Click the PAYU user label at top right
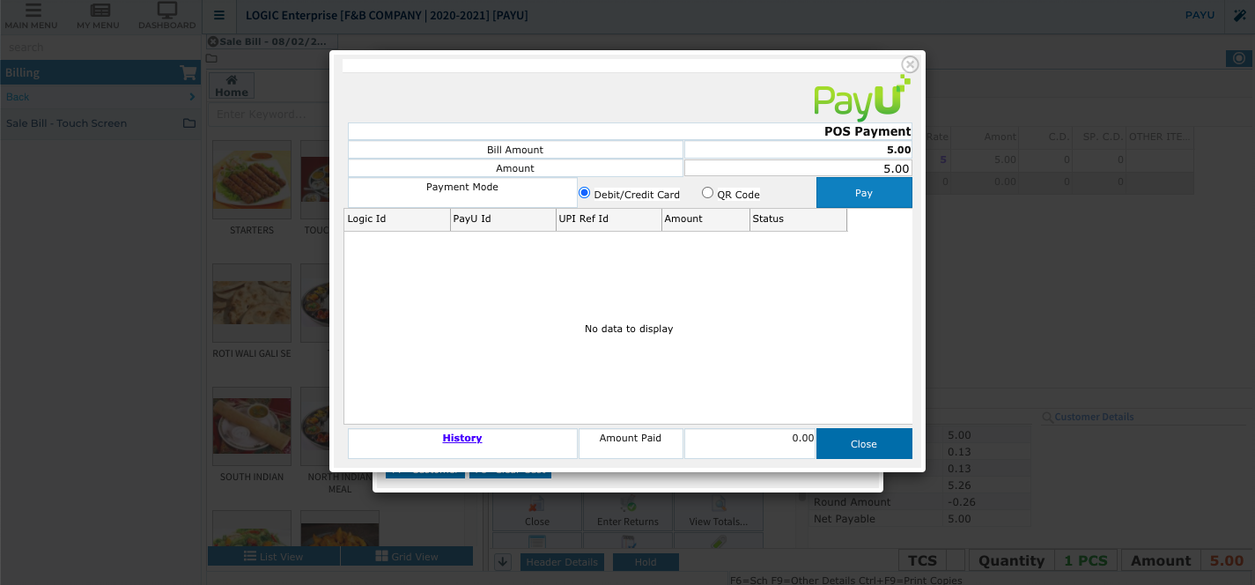1255x585 pixels. [1199, 15]
